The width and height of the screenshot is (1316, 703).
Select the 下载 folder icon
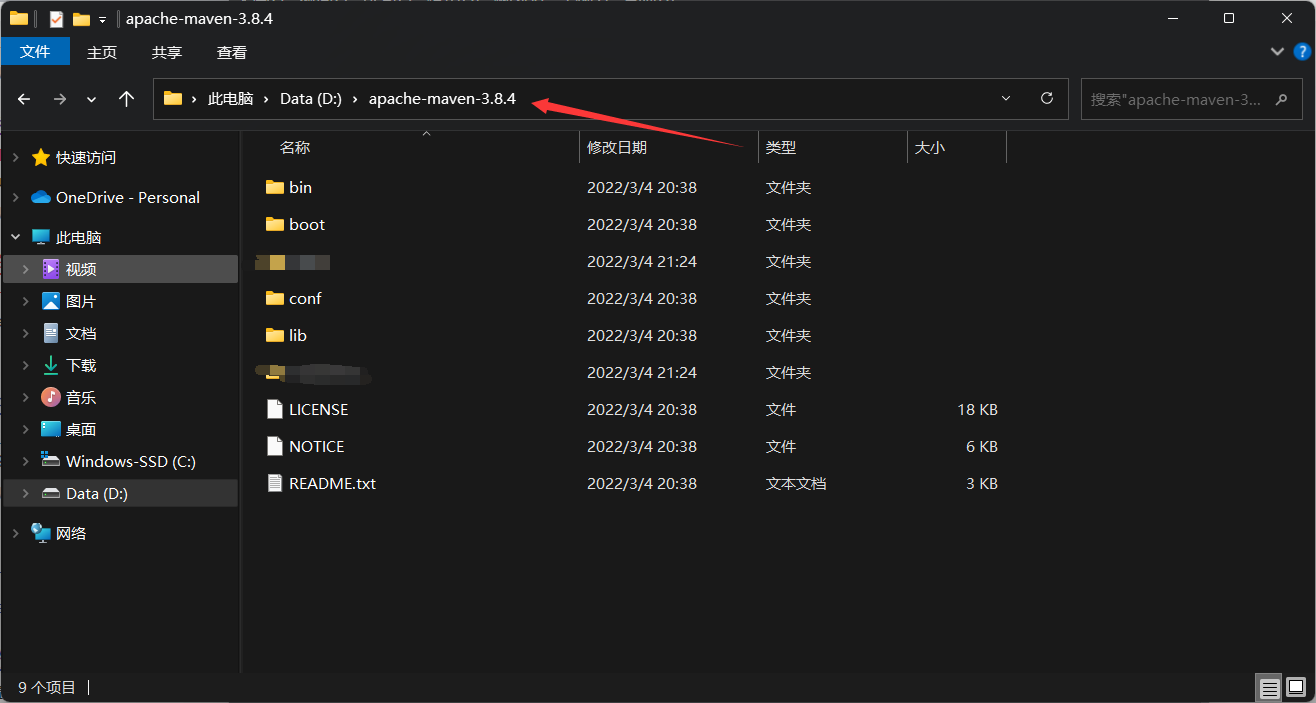pyautogui.click(x=51, y=365)
